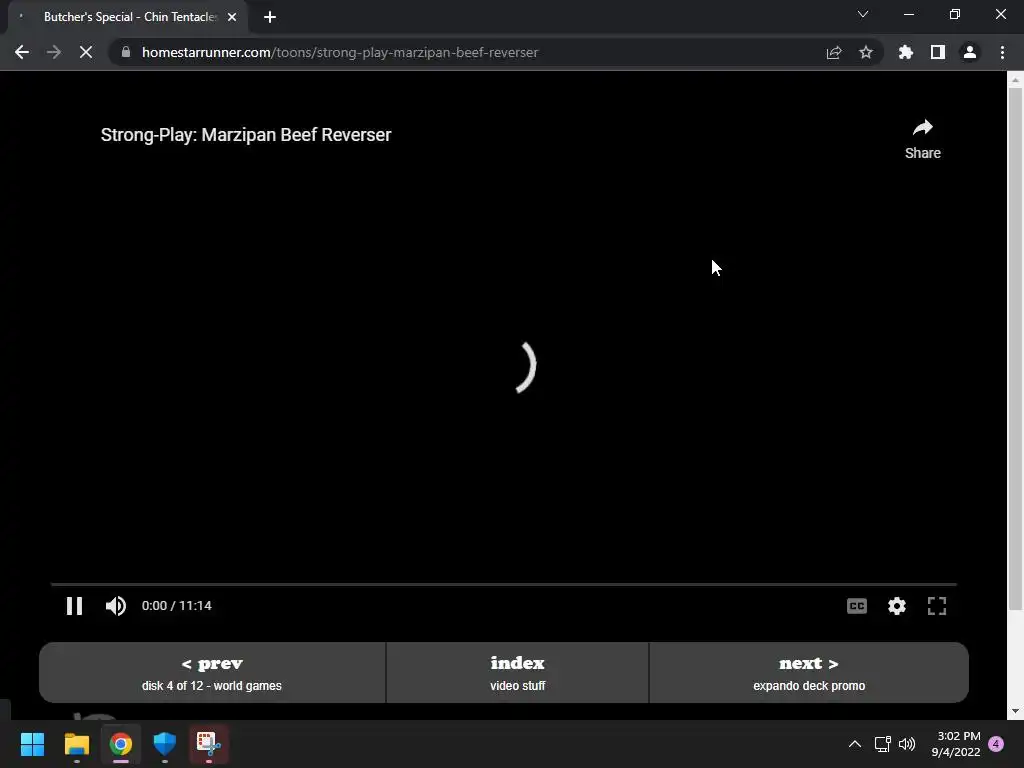The image size is (1024, 768).
Task: Show hidden system tray icons
Action: 855,744
